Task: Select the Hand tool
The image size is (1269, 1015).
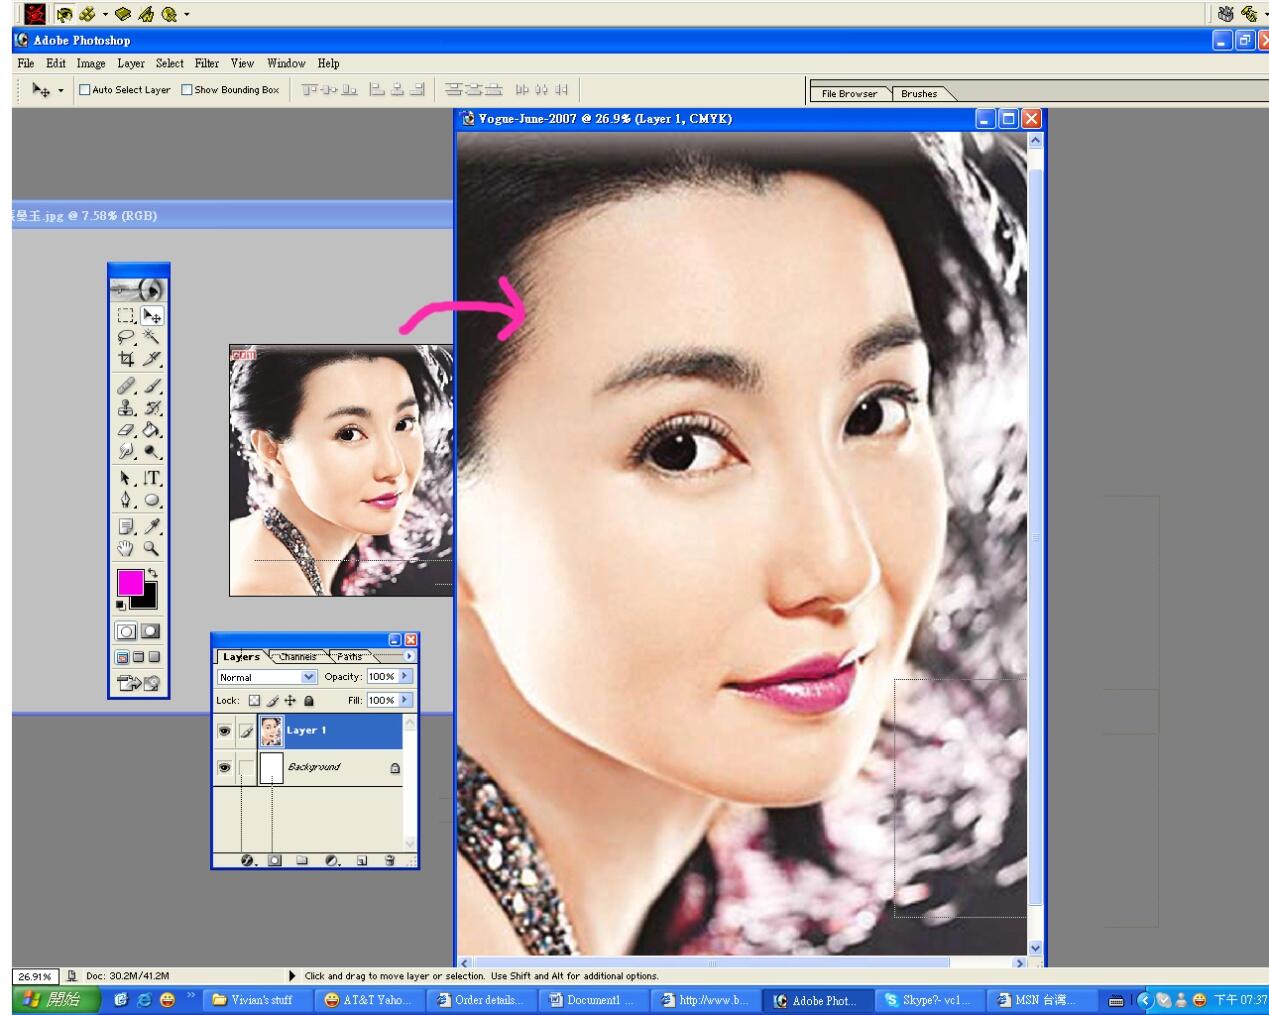Action: (126, 548)
